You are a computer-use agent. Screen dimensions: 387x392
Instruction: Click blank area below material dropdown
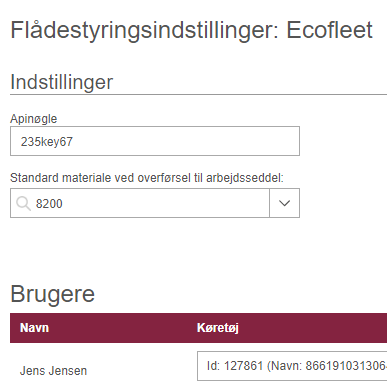(155, 247)
